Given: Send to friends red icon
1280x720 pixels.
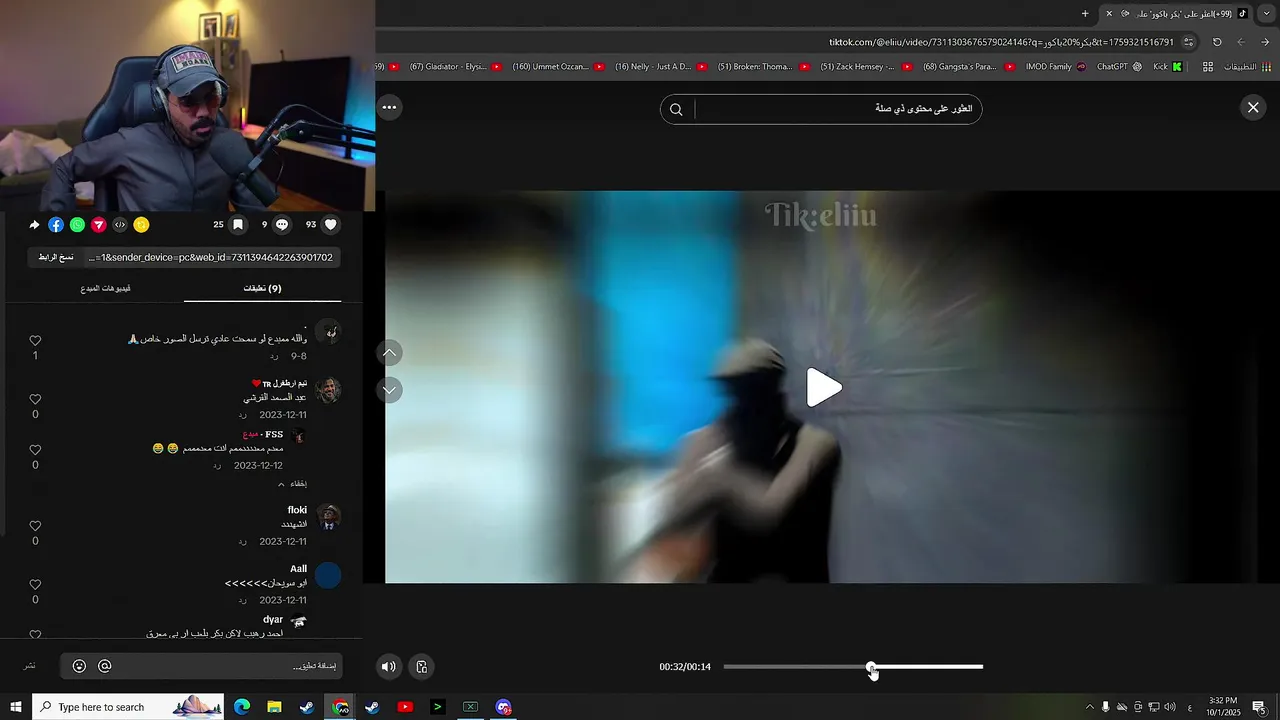Looking at the screenshot, I should 98,225.
